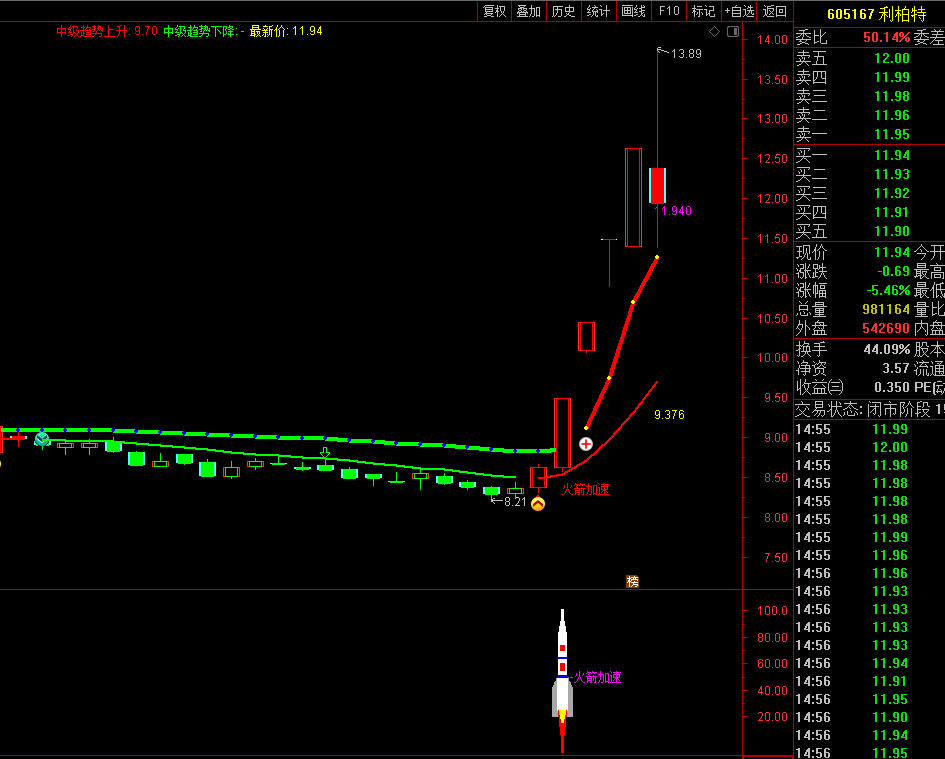Viewport: 945px width, 759px height.
Task: Click 买四 price 11.91
Action: point(891,212)
